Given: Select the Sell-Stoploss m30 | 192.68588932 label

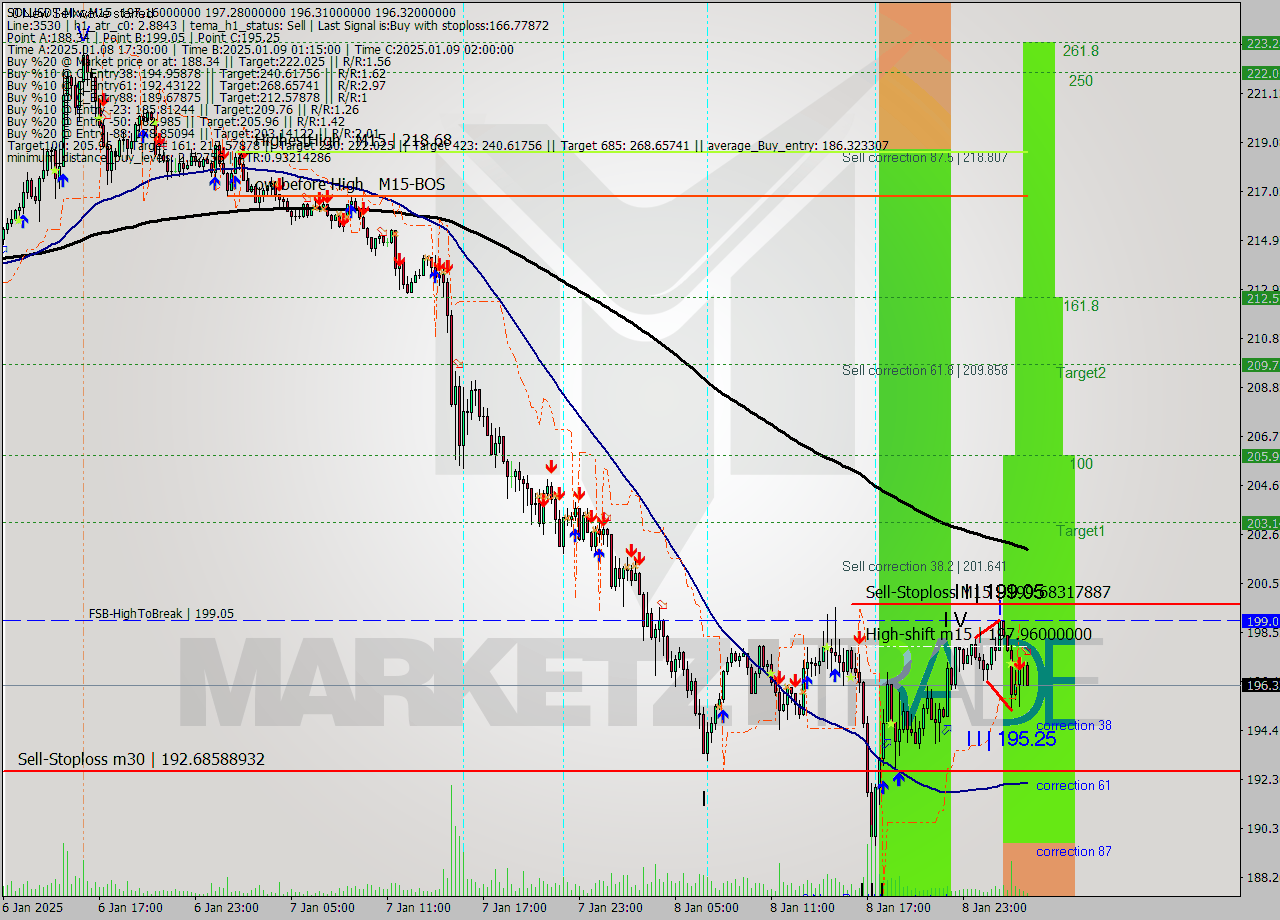Looking at the screenshot, I should (141, 760).
